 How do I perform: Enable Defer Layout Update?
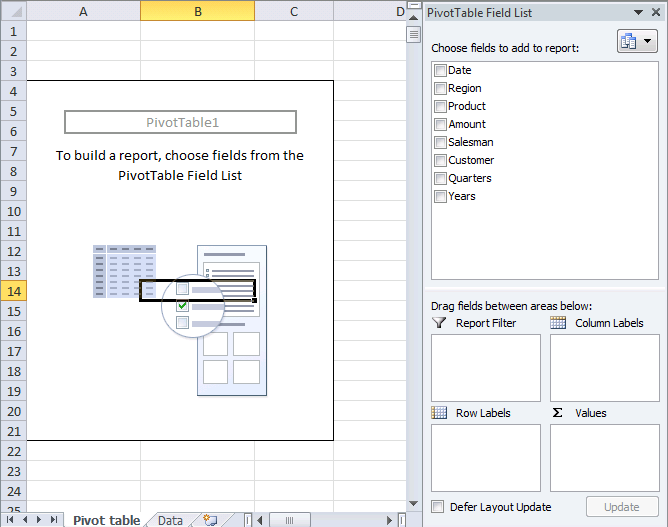(x=437, y=507)
